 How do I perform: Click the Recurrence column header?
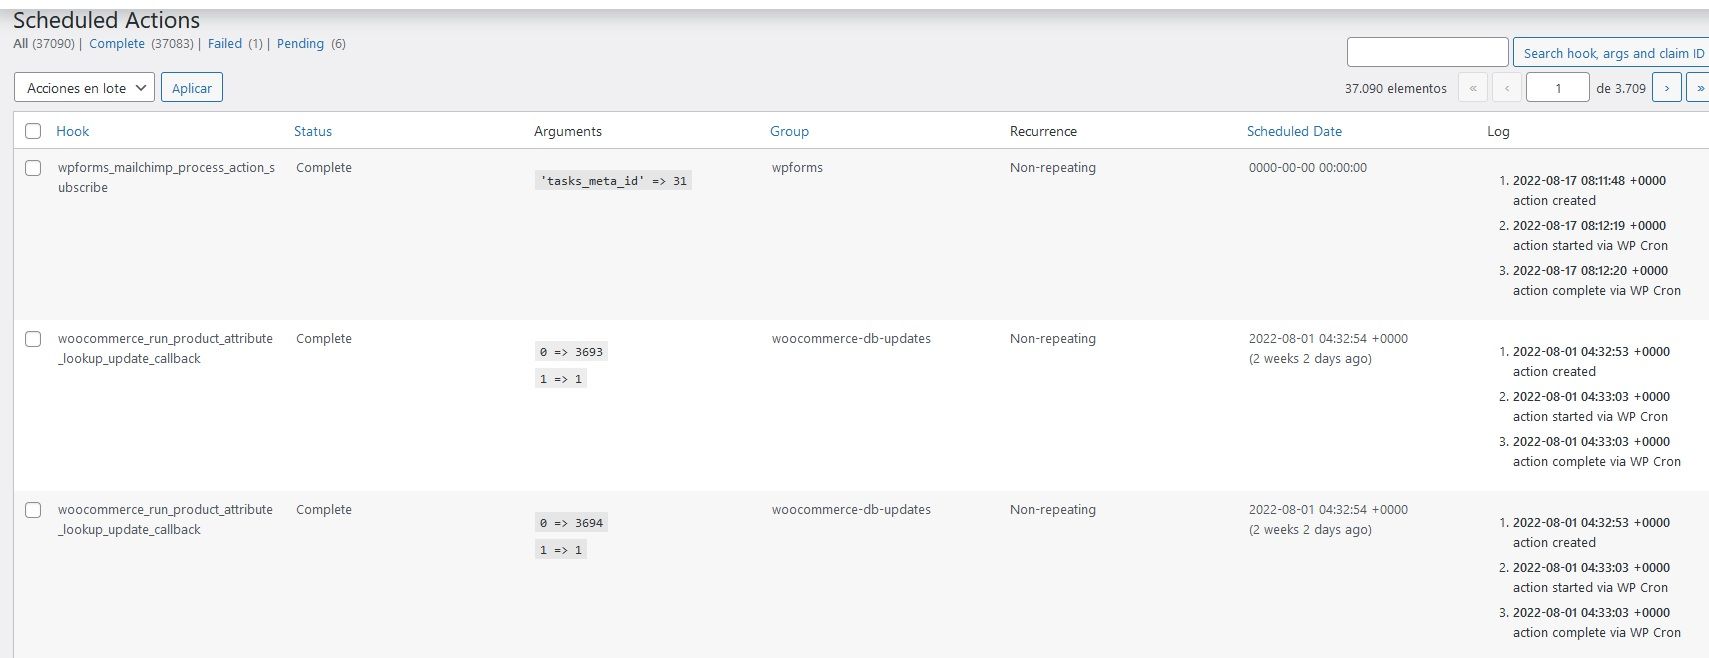coord(1043,131)
